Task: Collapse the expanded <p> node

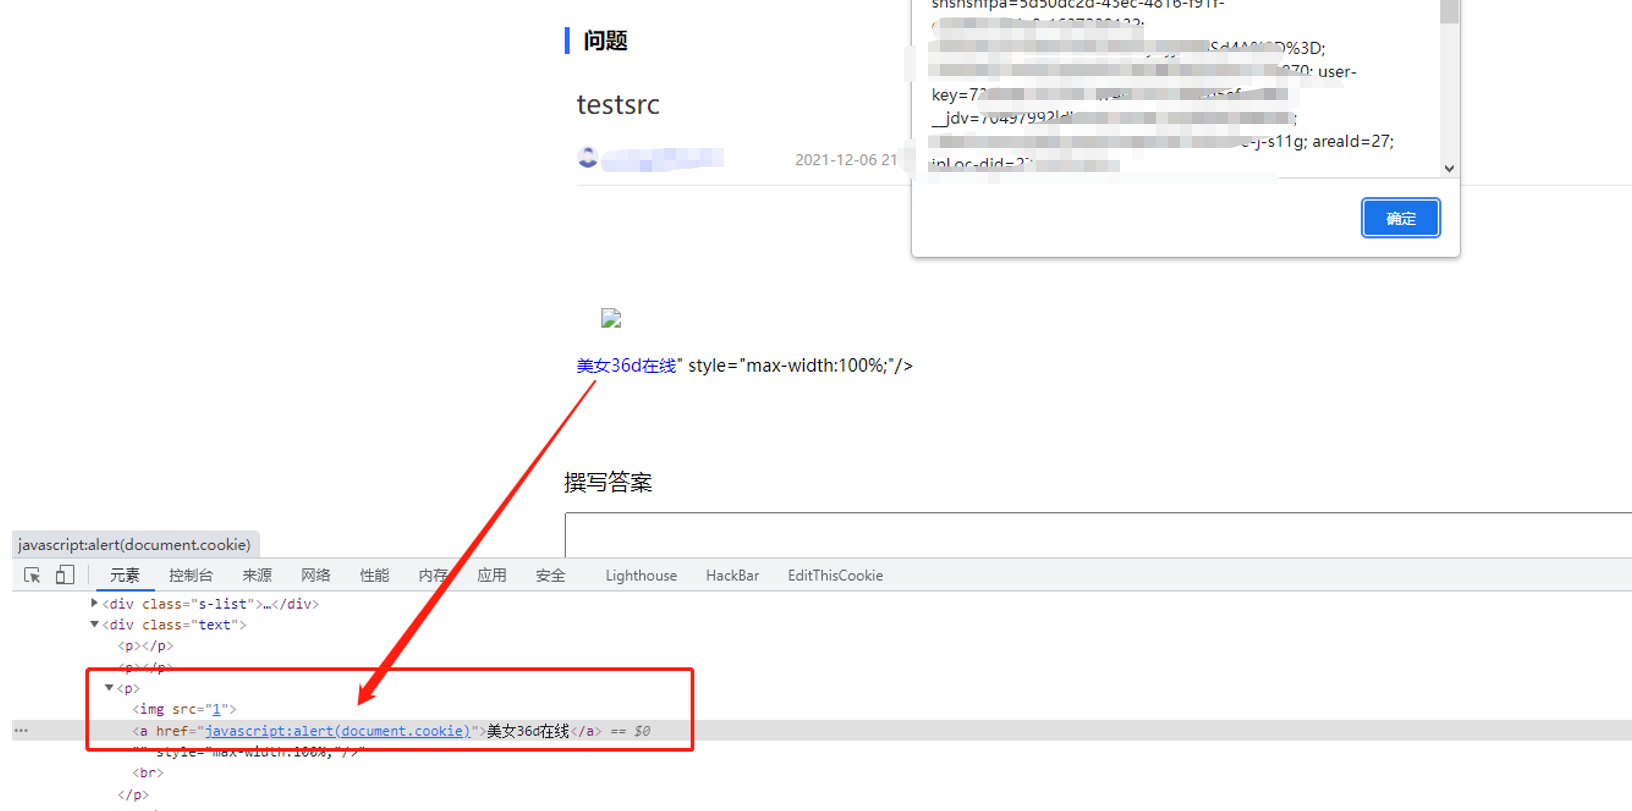Action: pyautogui.click(x=109, y=688)
